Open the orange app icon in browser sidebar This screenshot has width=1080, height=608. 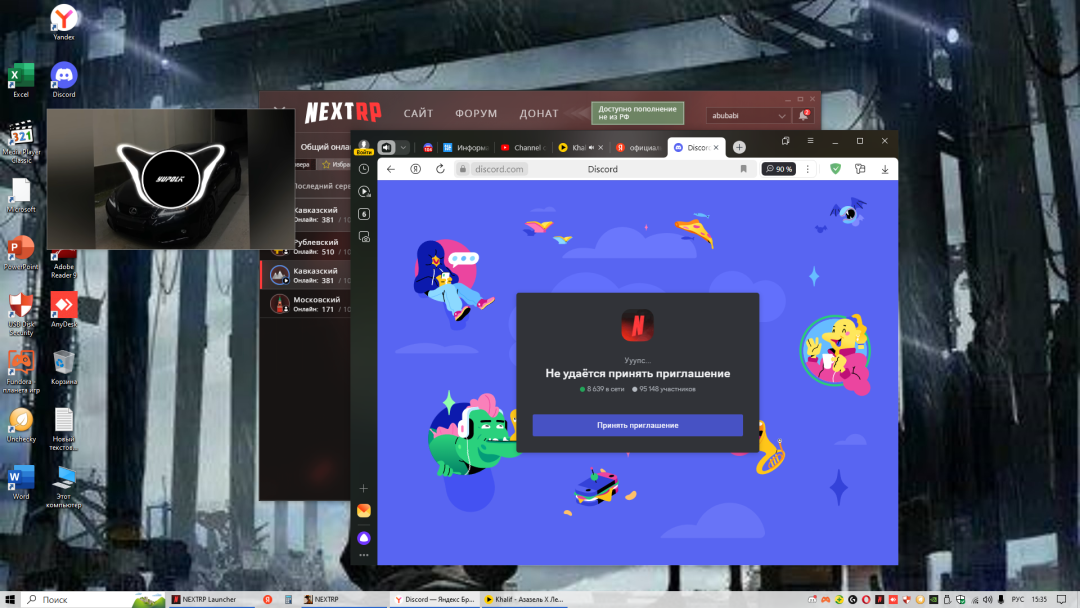364,510
